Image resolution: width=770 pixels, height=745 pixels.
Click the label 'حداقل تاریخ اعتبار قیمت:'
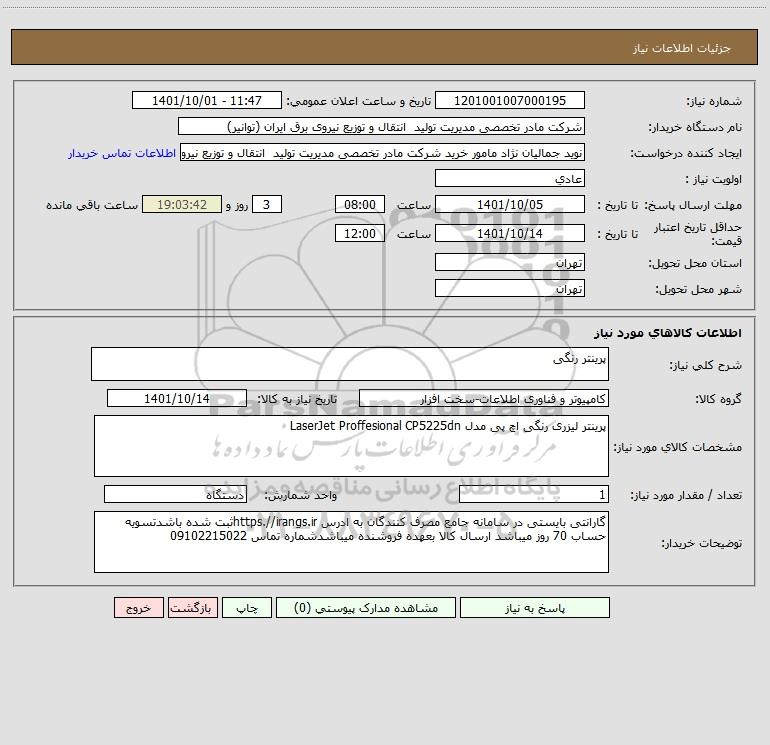(698, 234)
